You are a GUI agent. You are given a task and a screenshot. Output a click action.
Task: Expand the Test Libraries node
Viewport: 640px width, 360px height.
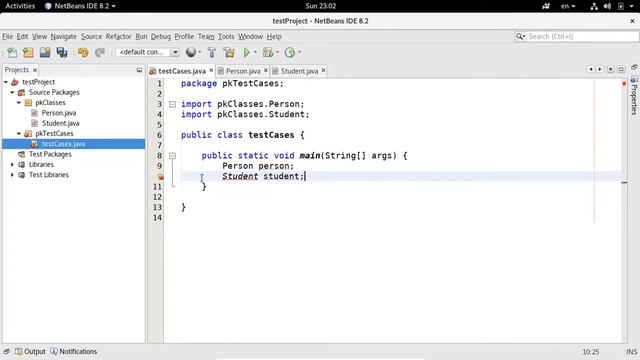[12, 175]
